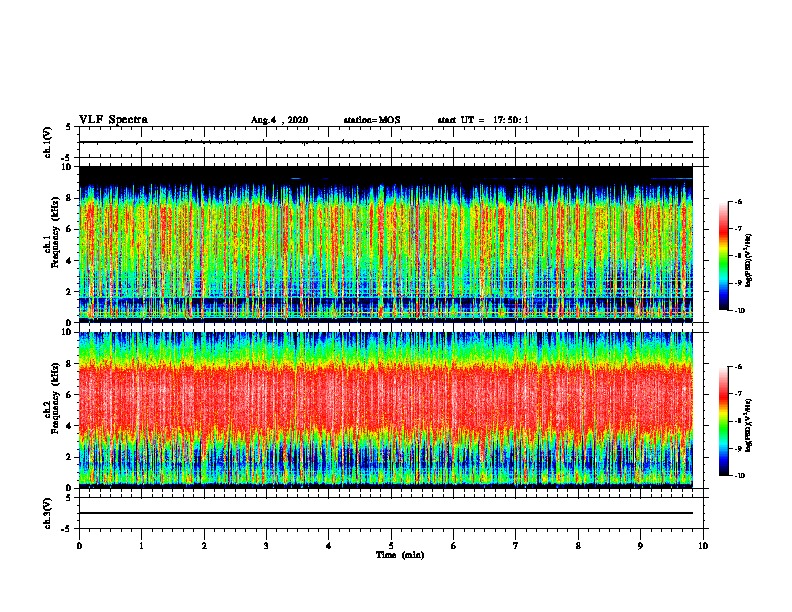The image size is (792, 612).
Task: Click time axis tick label "1"
Action: point(141,545)
